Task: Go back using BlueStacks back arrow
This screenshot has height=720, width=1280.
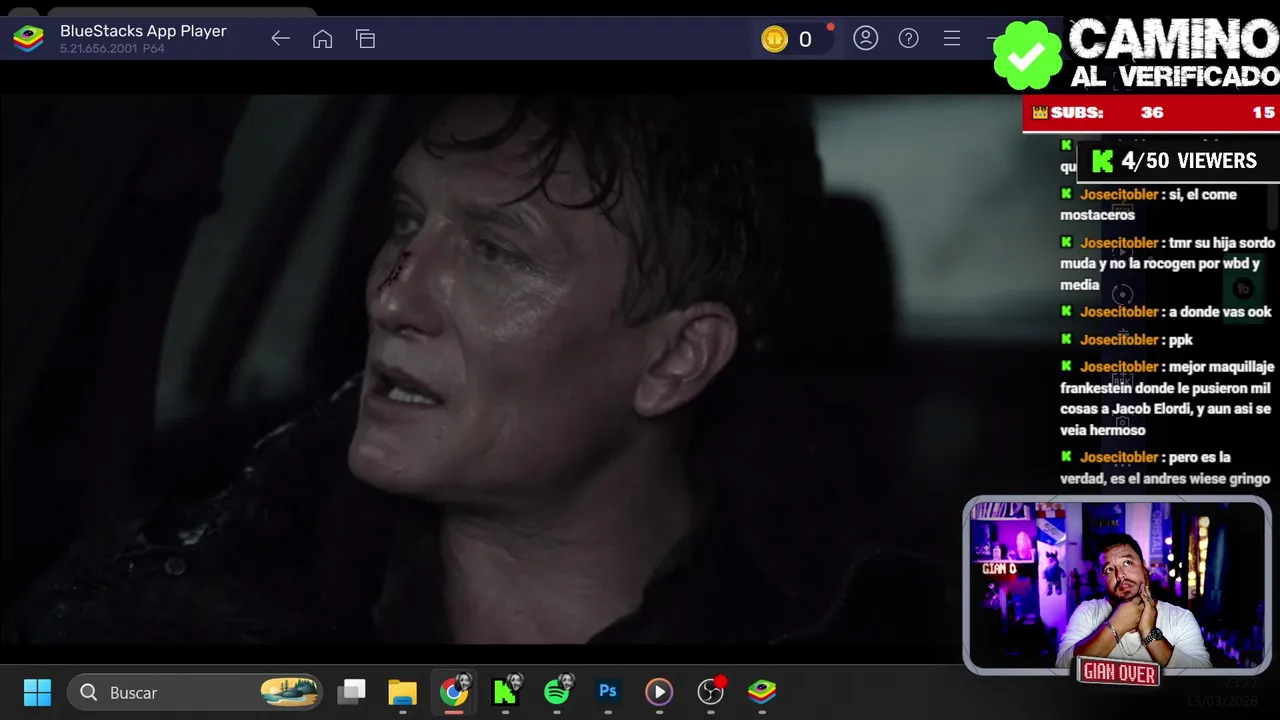Action: 280,39
